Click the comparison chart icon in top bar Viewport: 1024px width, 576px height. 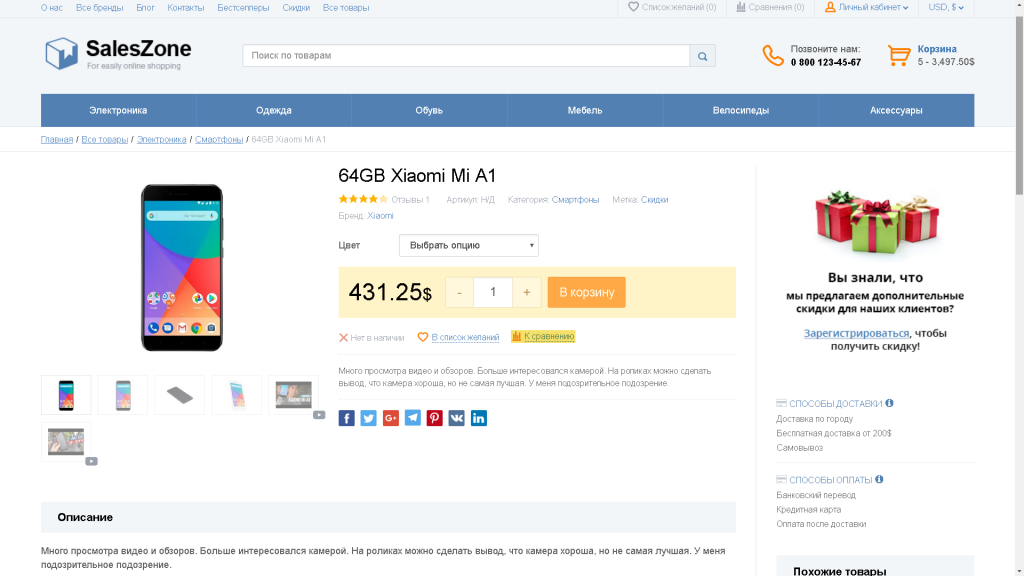(741, 7)
